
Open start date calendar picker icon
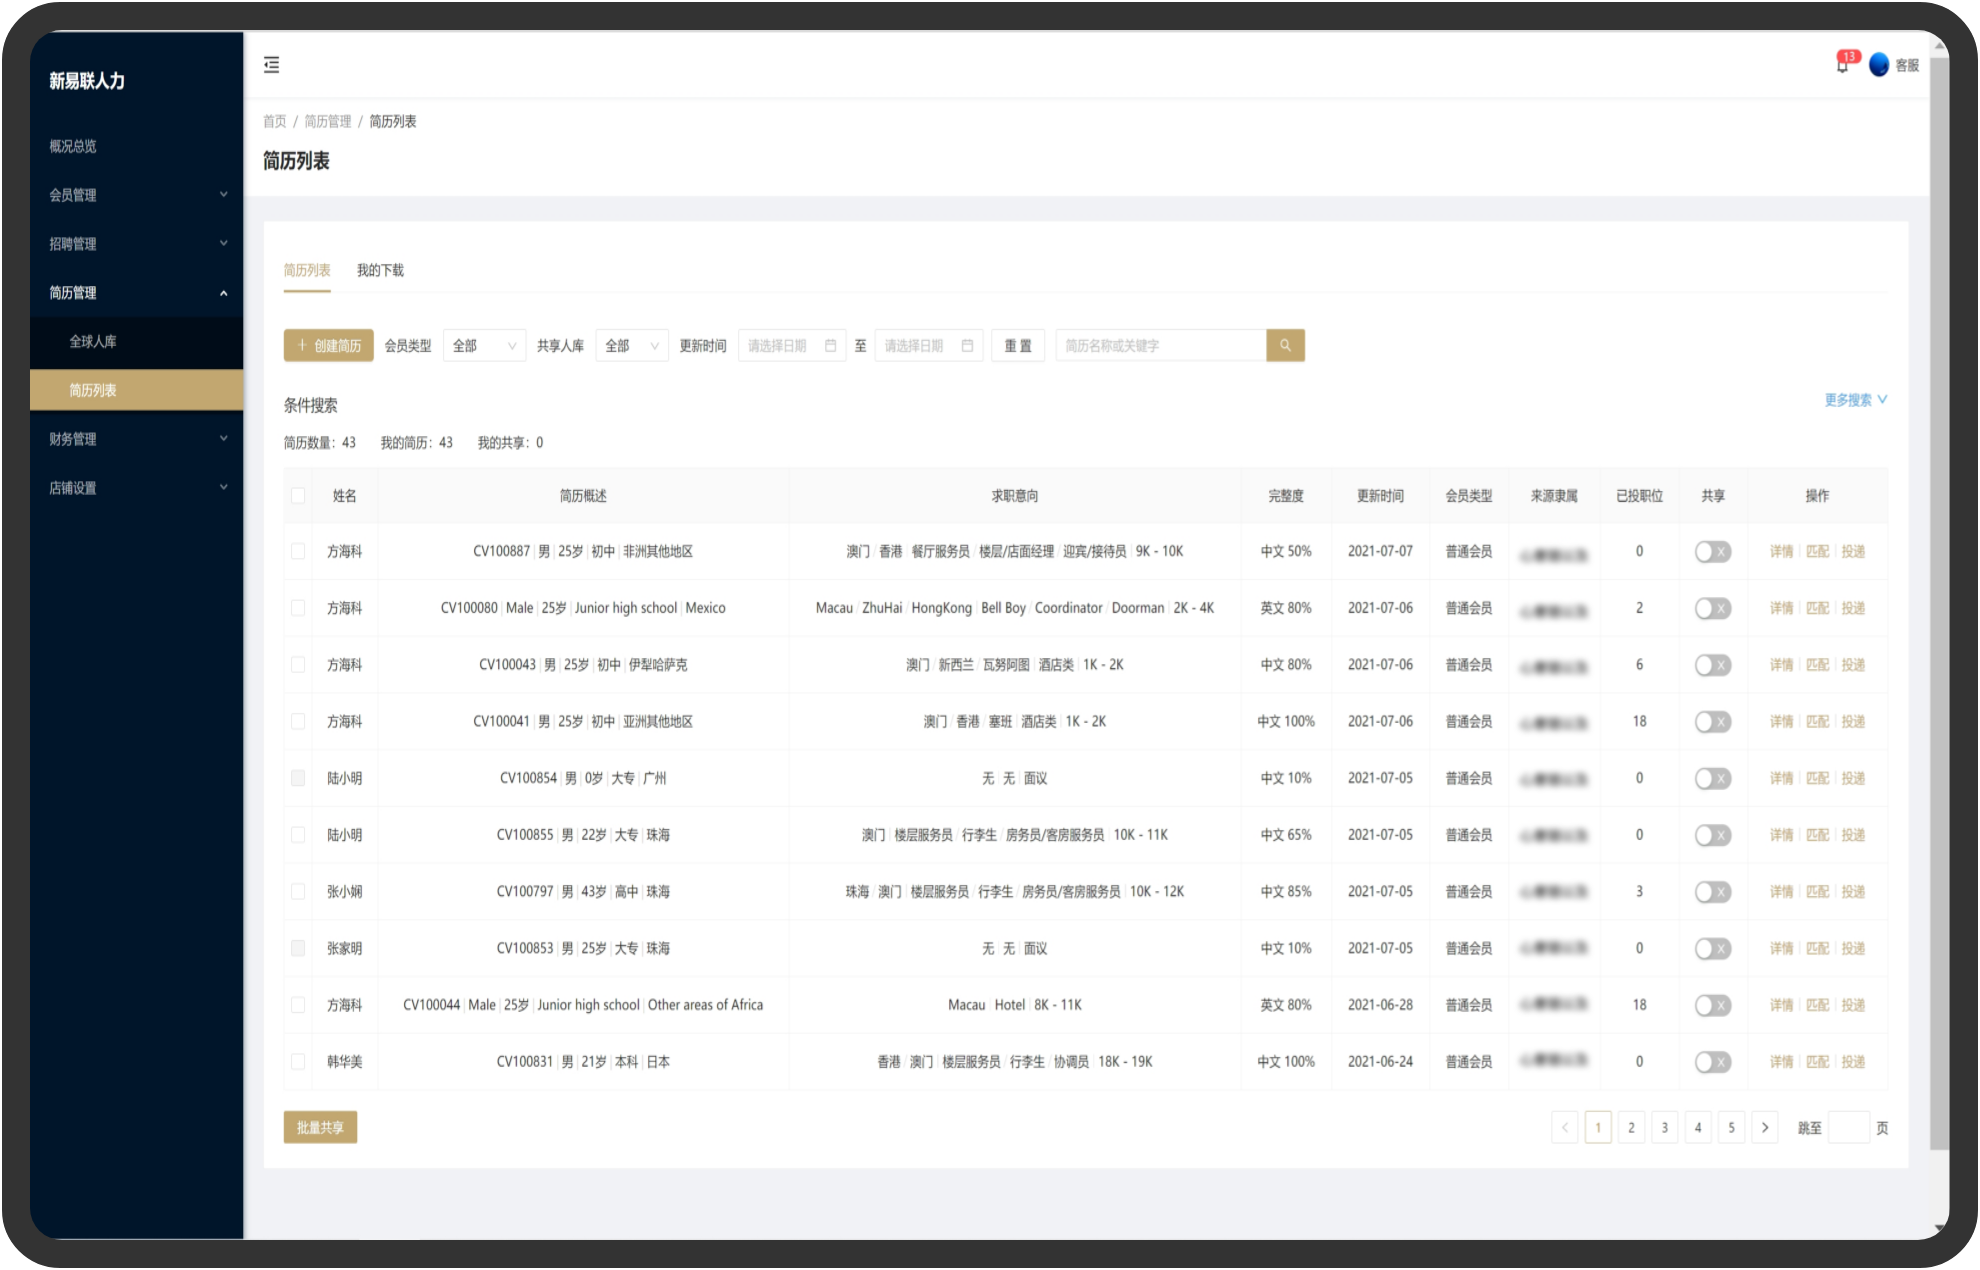coord(830,346)
